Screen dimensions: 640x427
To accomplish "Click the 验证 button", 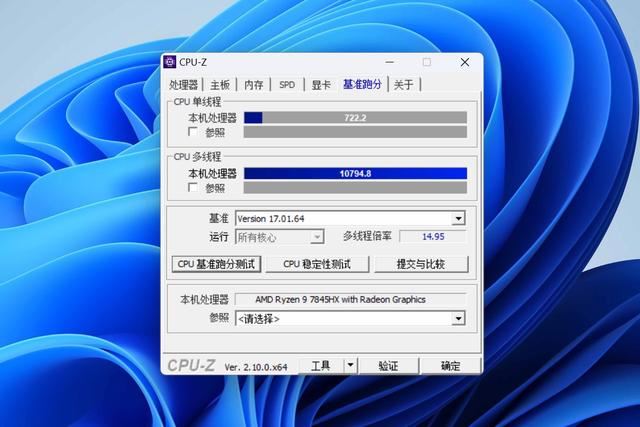I will pyautogui.click(x=388, y=366).
